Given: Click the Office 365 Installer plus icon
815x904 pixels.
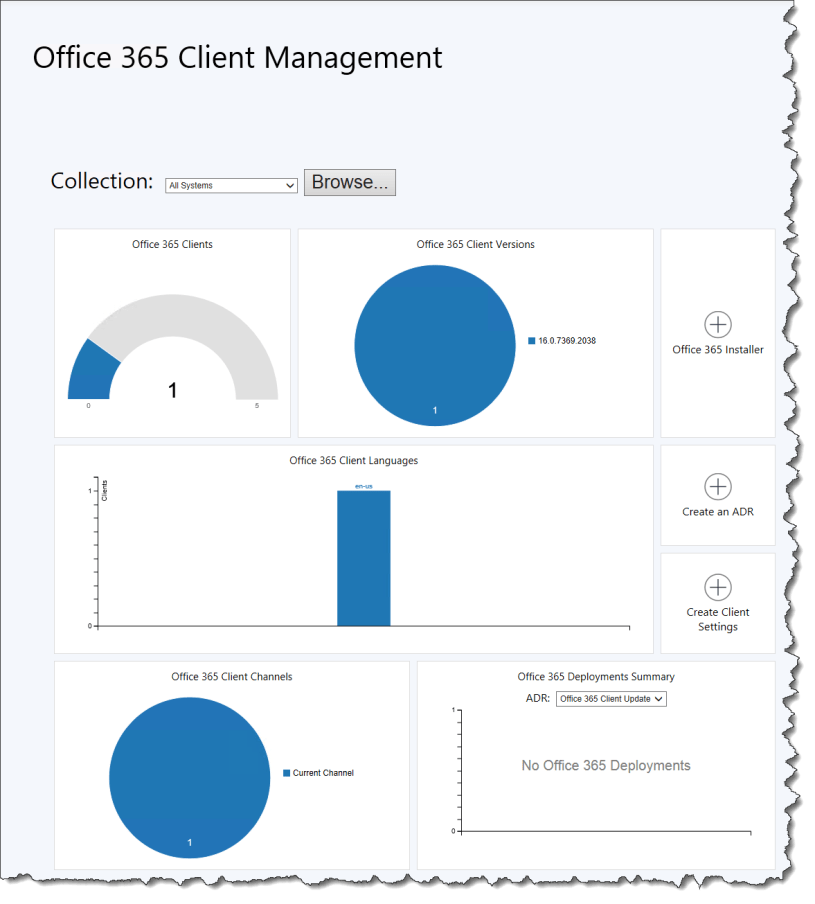Looking at the screenshot, I should [x=718, y=324].
